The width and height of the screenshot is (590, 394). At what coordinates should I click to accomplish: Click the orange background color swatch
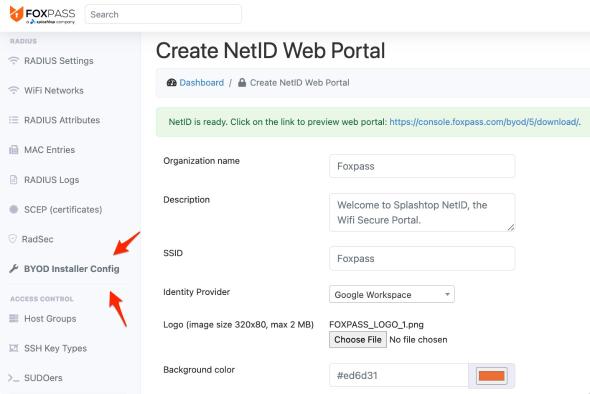(491, 376)
